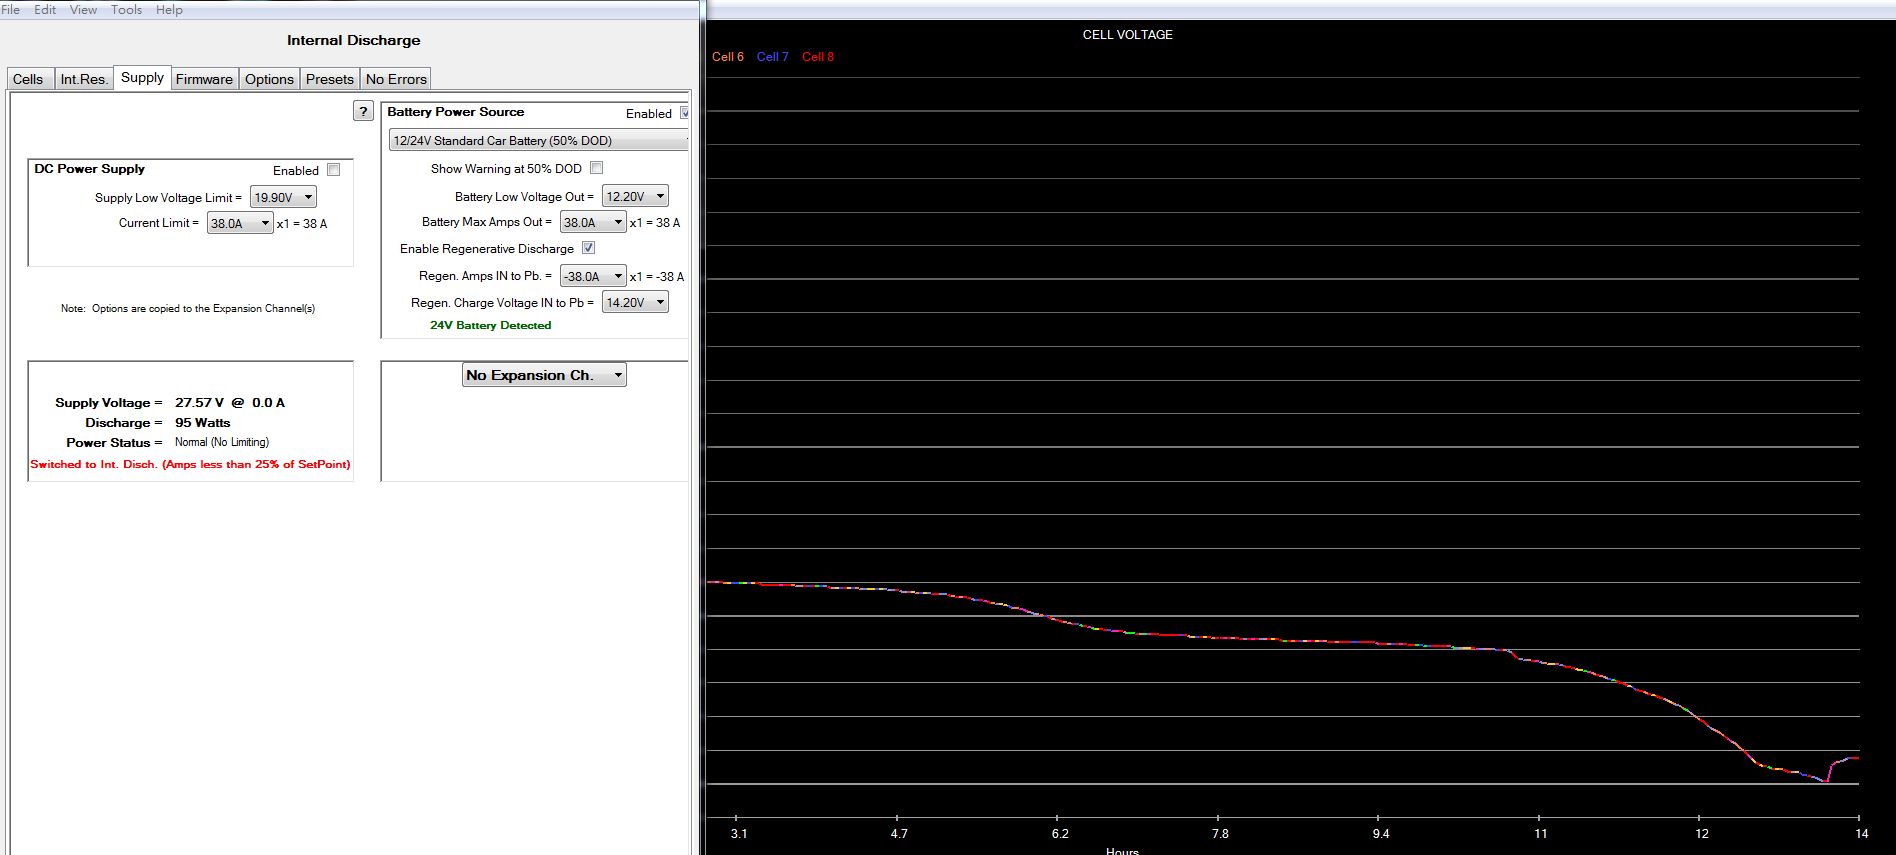Switch to the Firmware tab

pyautogui.click(x=204, y=79)
